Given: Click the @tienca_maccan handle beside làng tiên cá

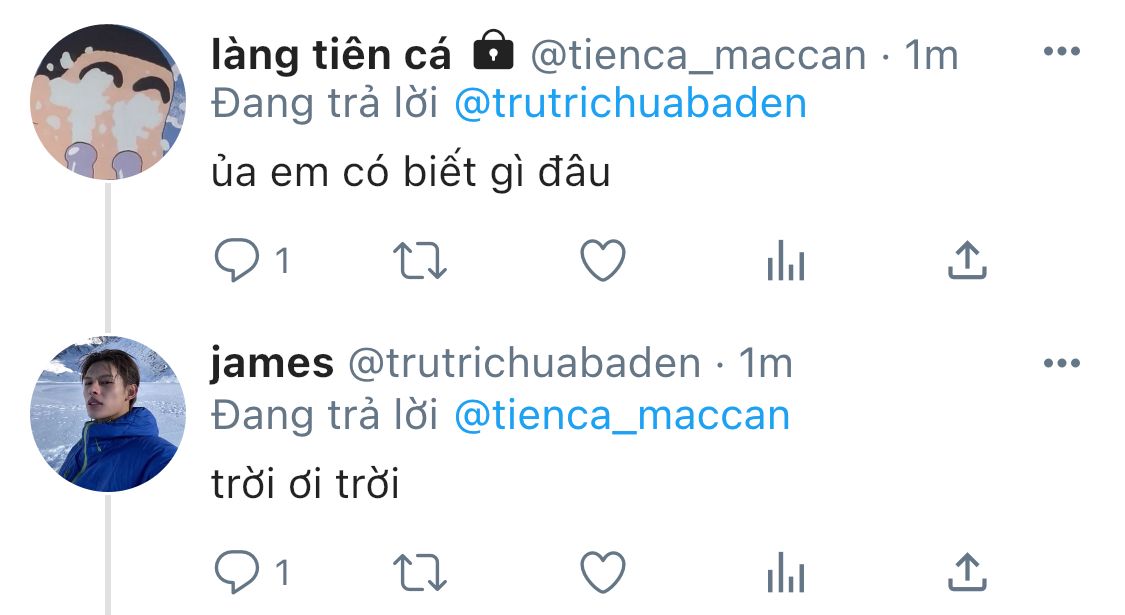Looking at the screenshot, I should (x=697, y=56).
